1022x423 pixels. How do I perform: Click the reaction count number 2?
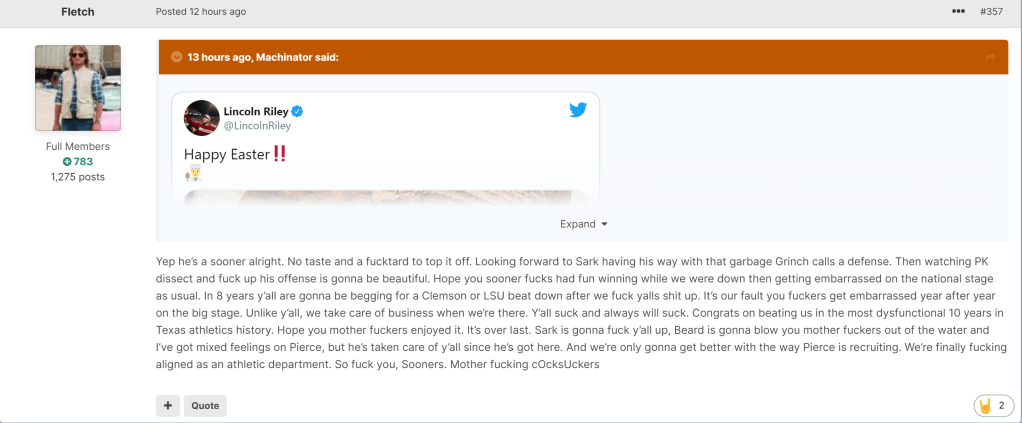click(x=1001, y=406)
